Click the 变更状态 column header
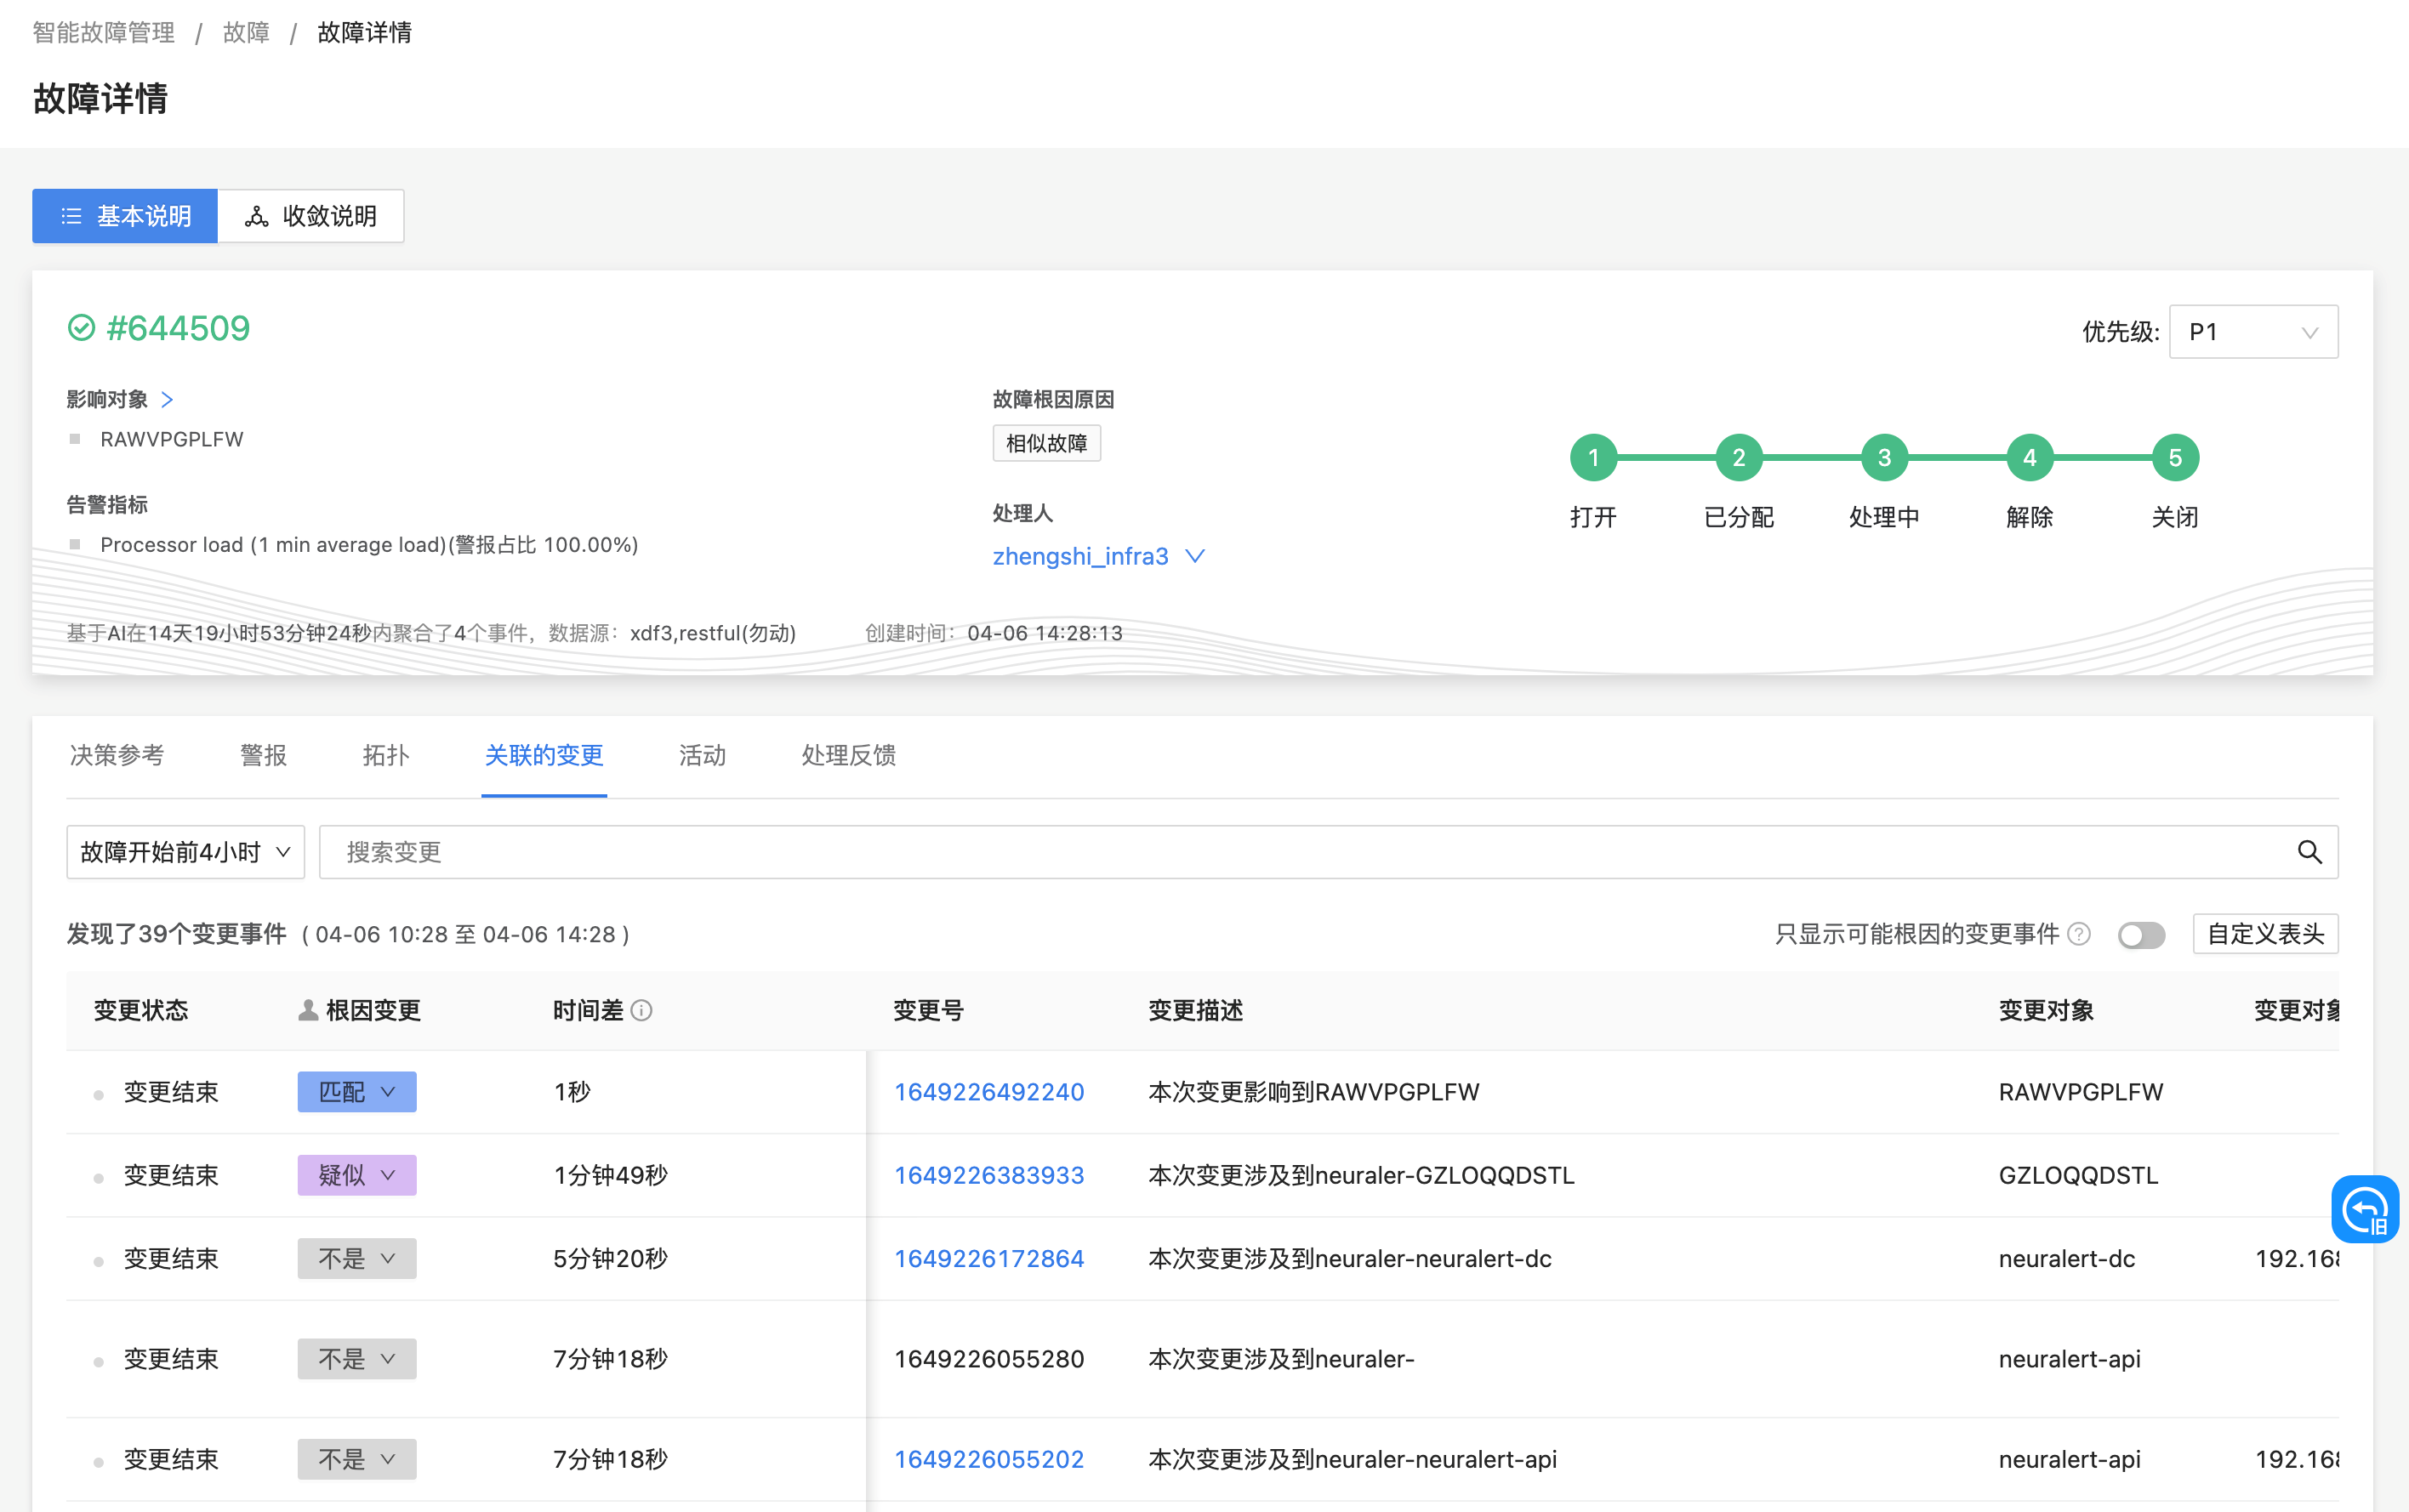 click(141, 1011)
